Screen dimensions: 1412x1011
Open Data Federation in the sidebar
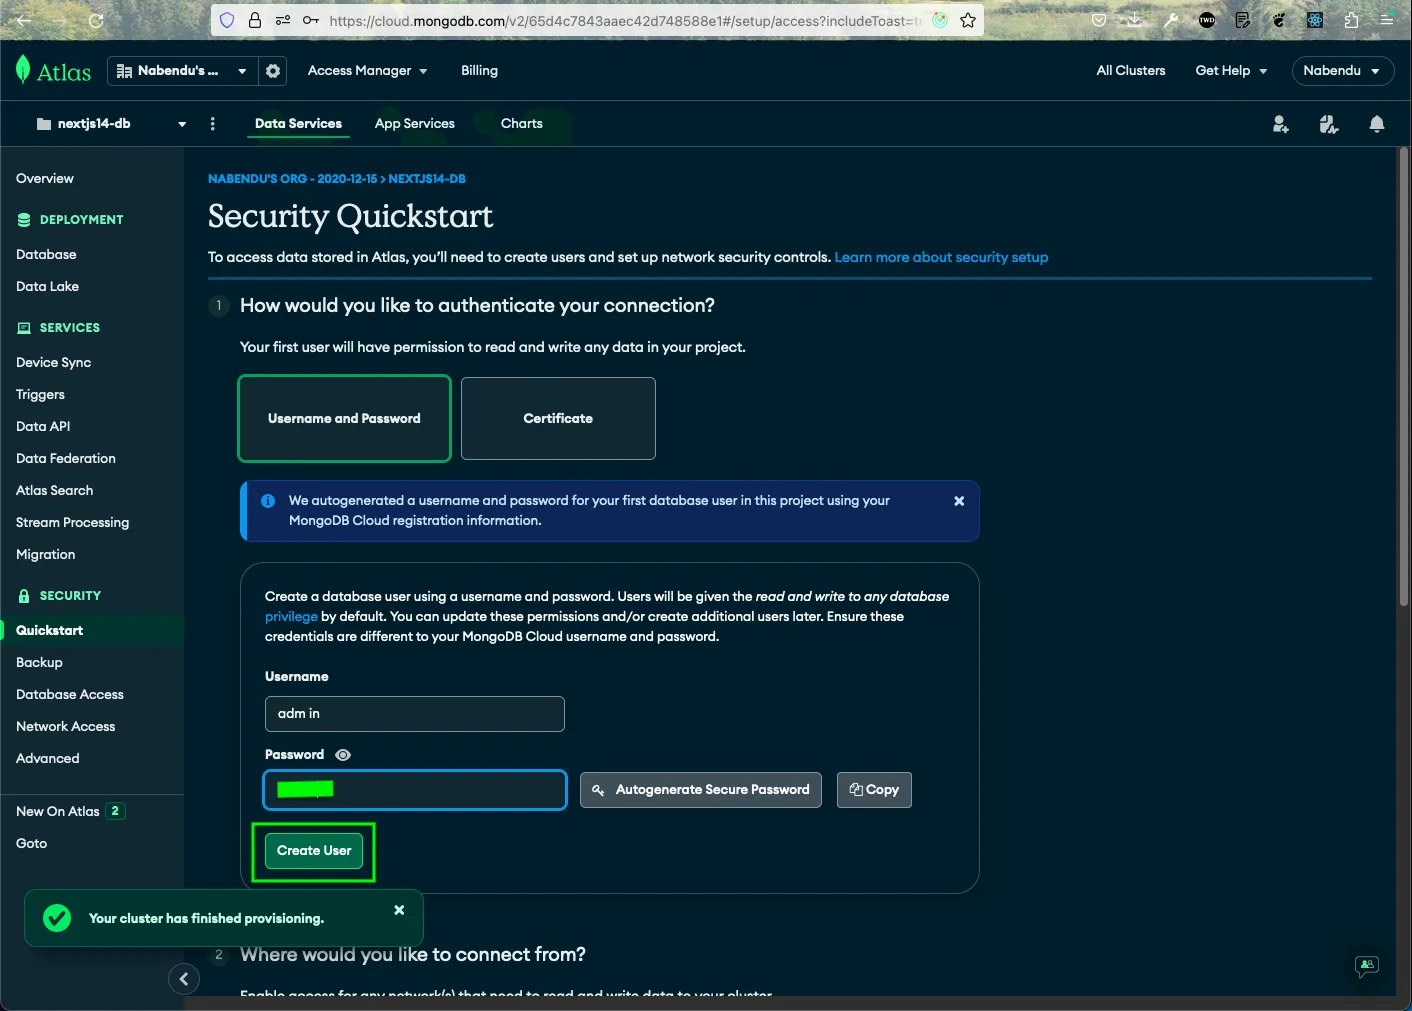point(66,459)
